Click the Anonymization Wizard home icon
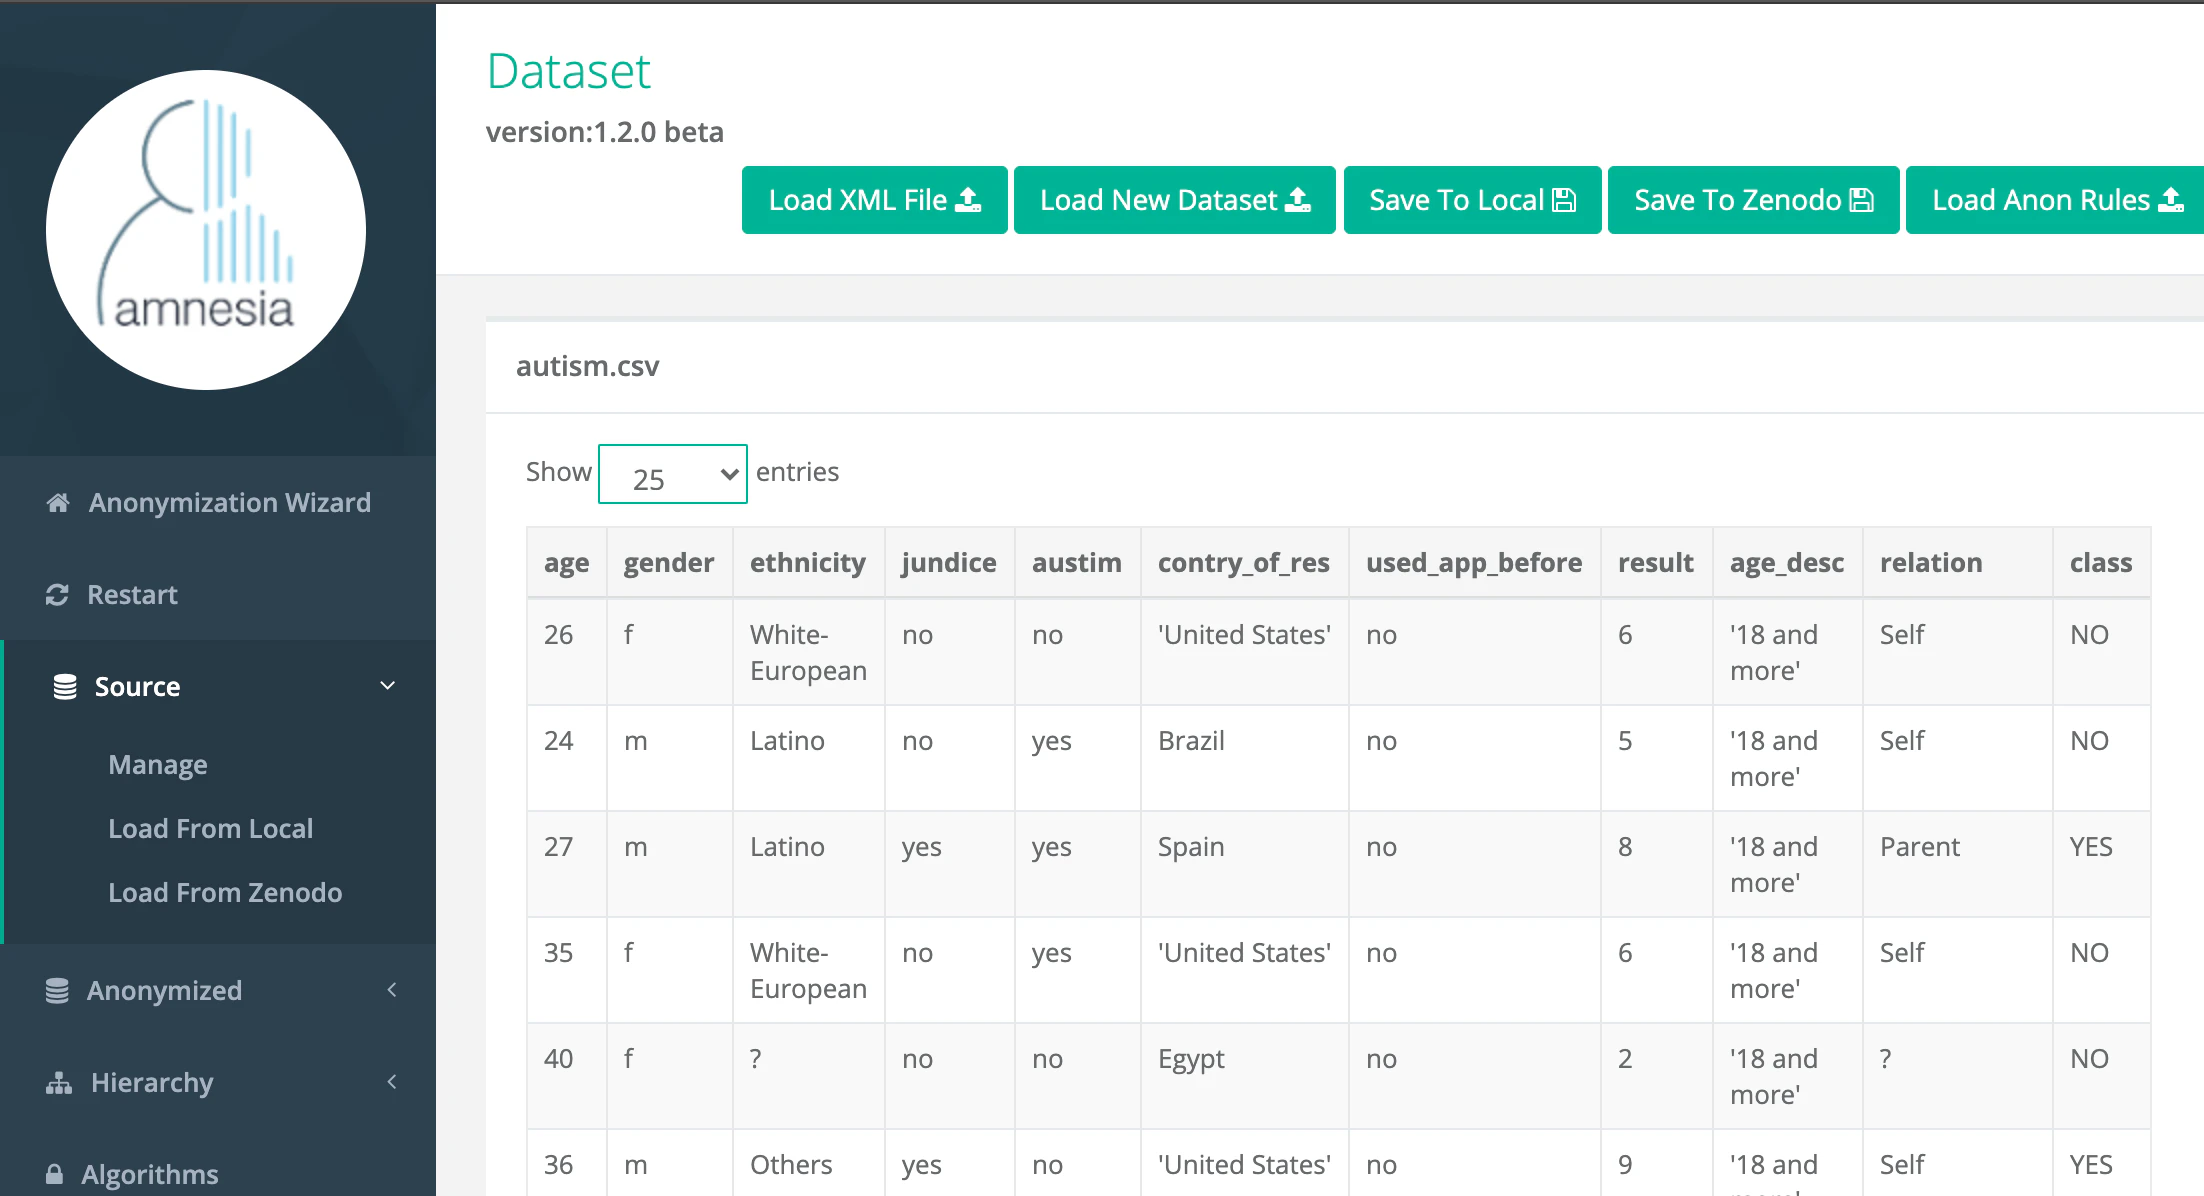 58,502
